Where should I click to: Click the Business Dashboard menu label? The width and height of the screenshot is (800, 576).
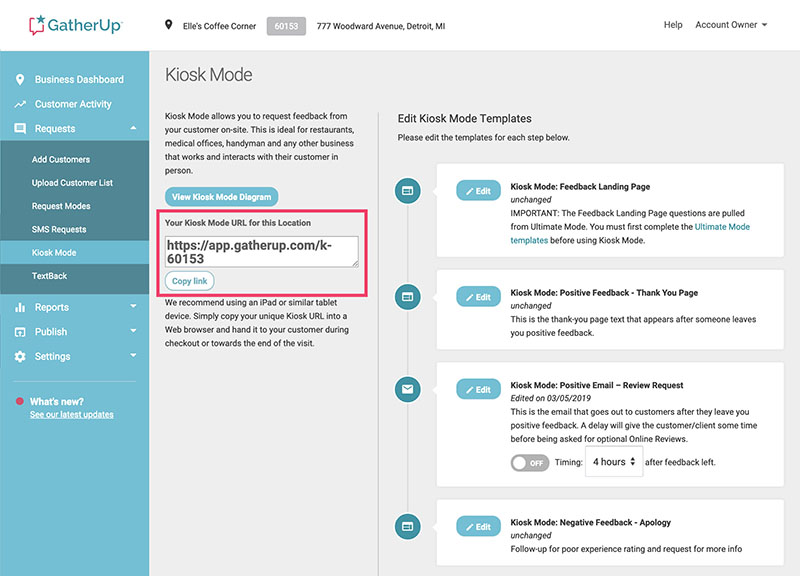click(79, 80)
